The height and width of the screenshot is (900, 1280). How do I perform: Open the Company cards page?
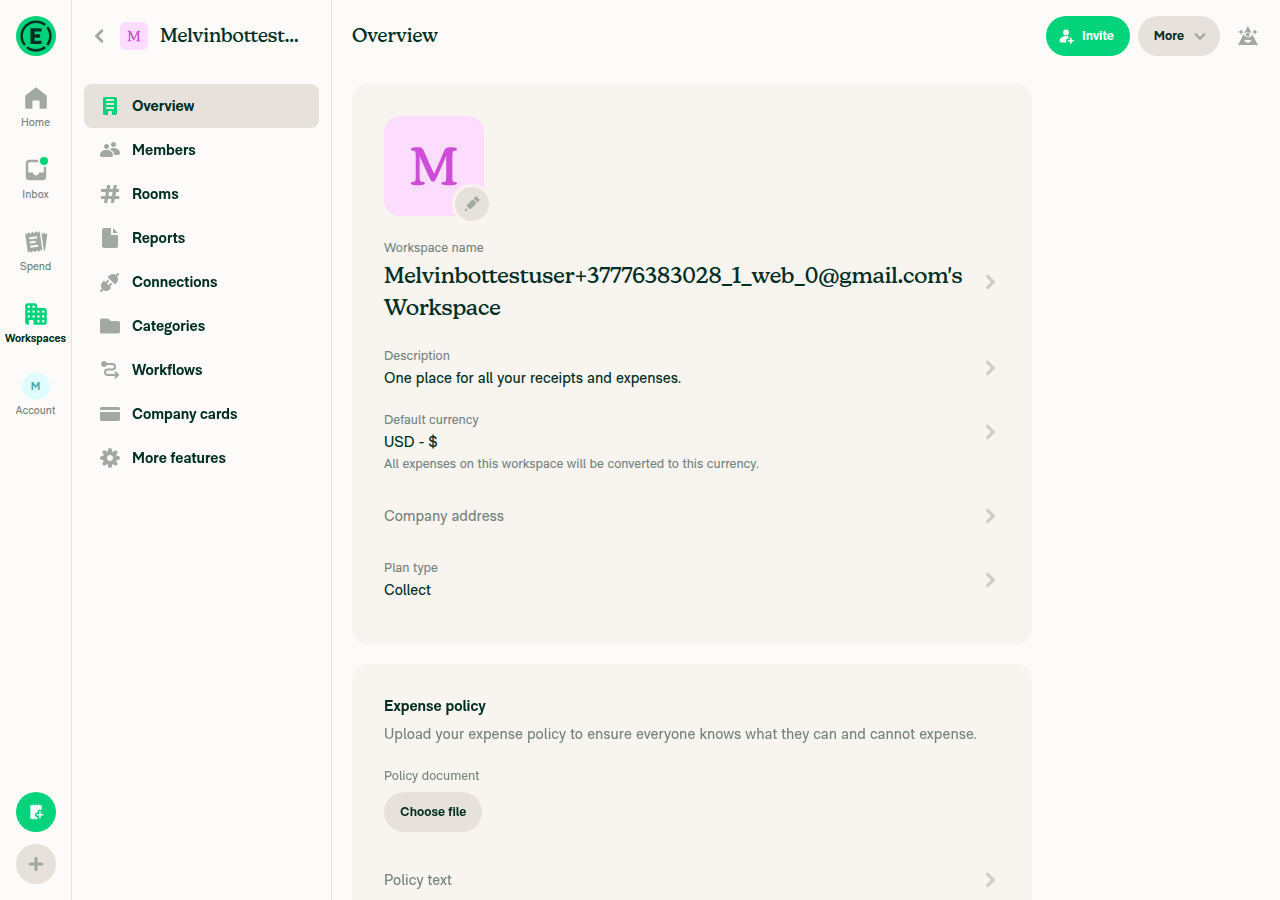point(201,414)
